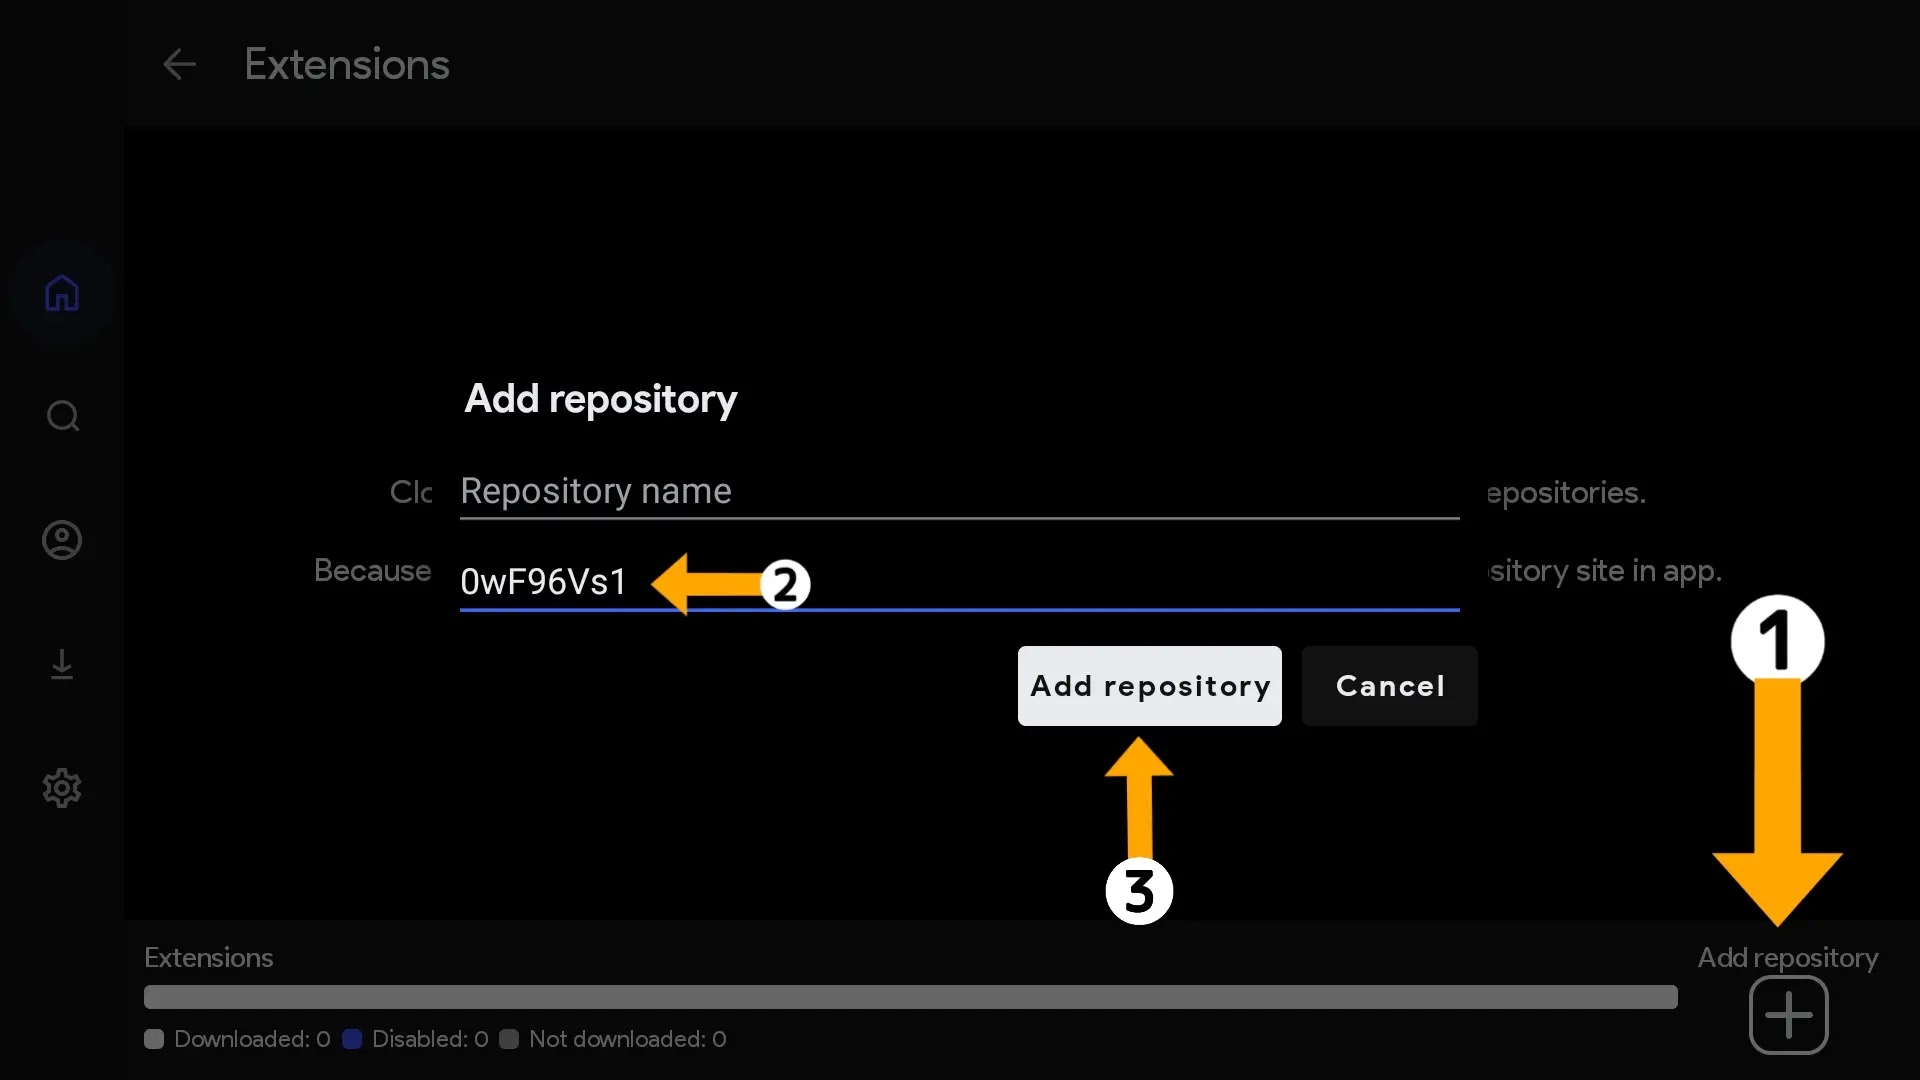Open Settings via the gear icon
Viewport: 1920px width, 1080px height.
tap(62, 788)
